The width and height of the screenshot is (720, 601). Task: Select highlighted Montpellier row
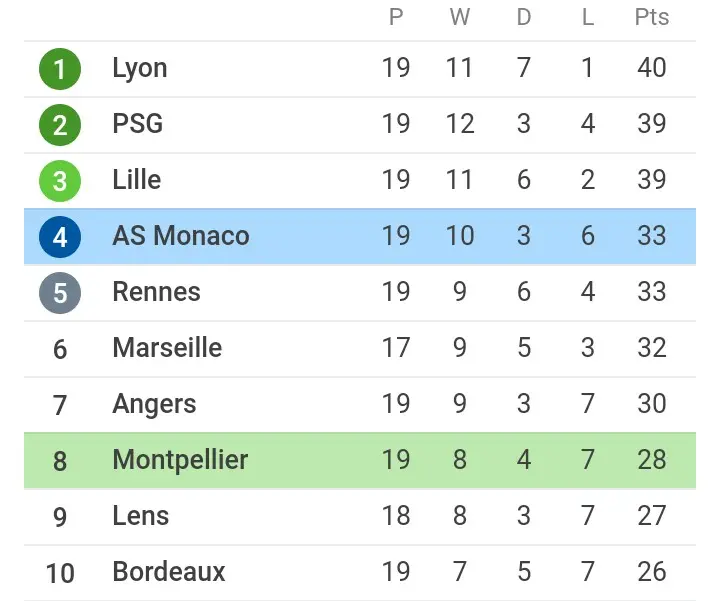[x=360, y=460]
